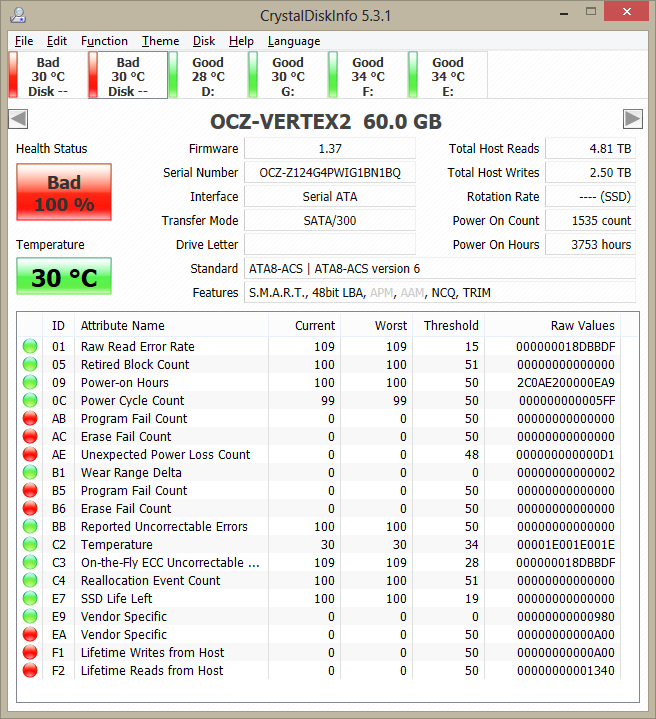
Task: Click the Serial Number field
Action: click(x=330, y=172)
